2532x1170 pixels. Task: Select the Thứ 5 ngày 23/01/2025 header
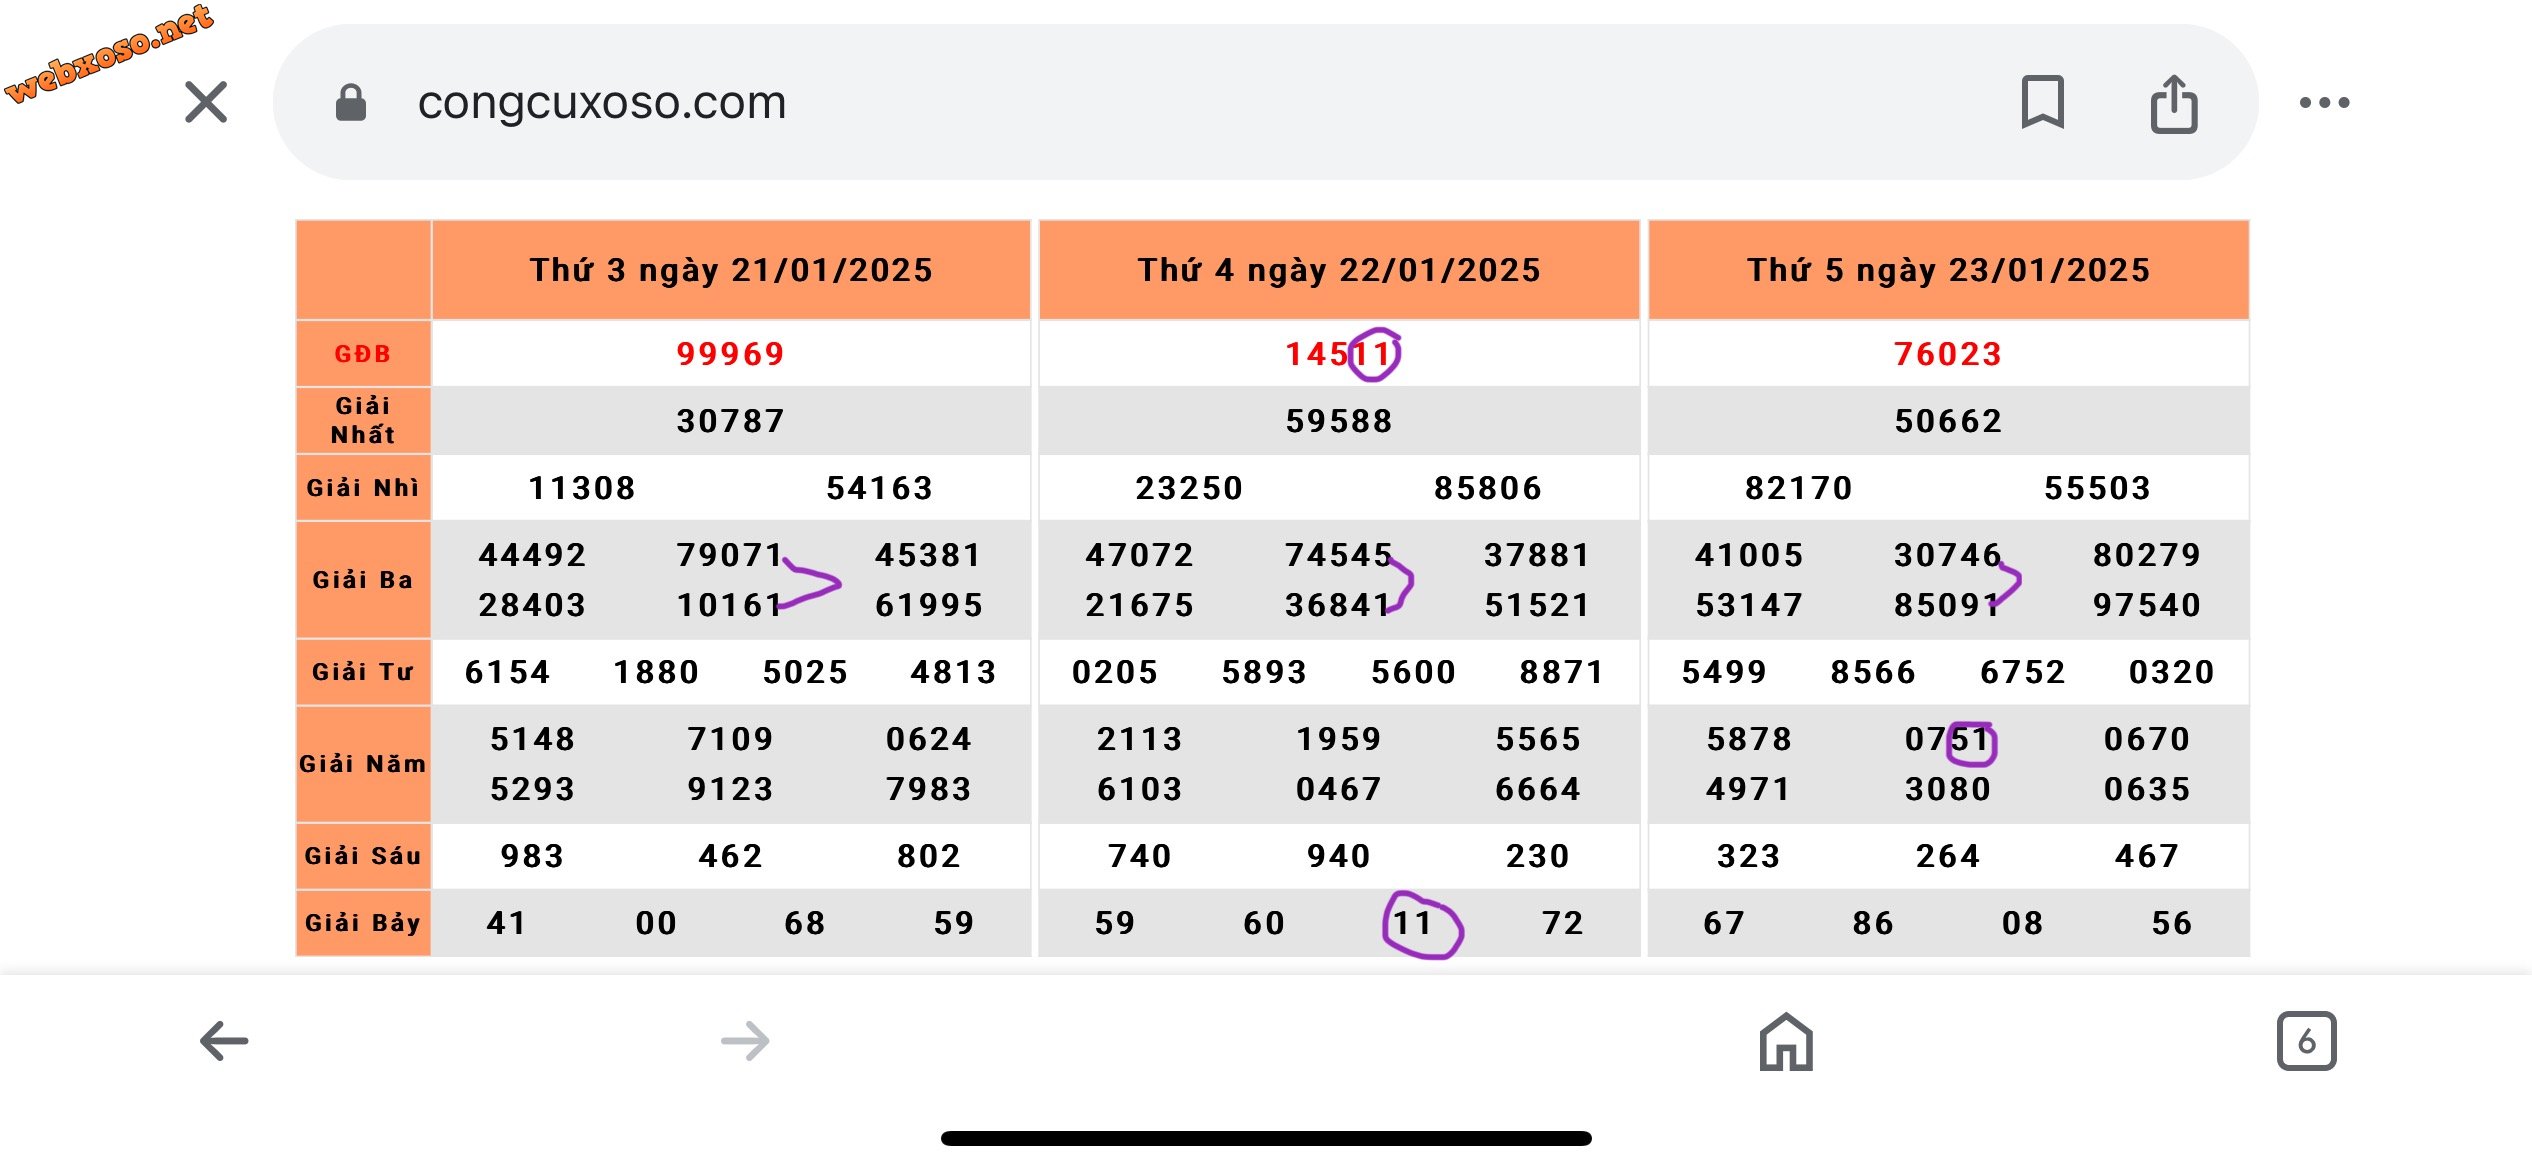(x=1948, y=270)
